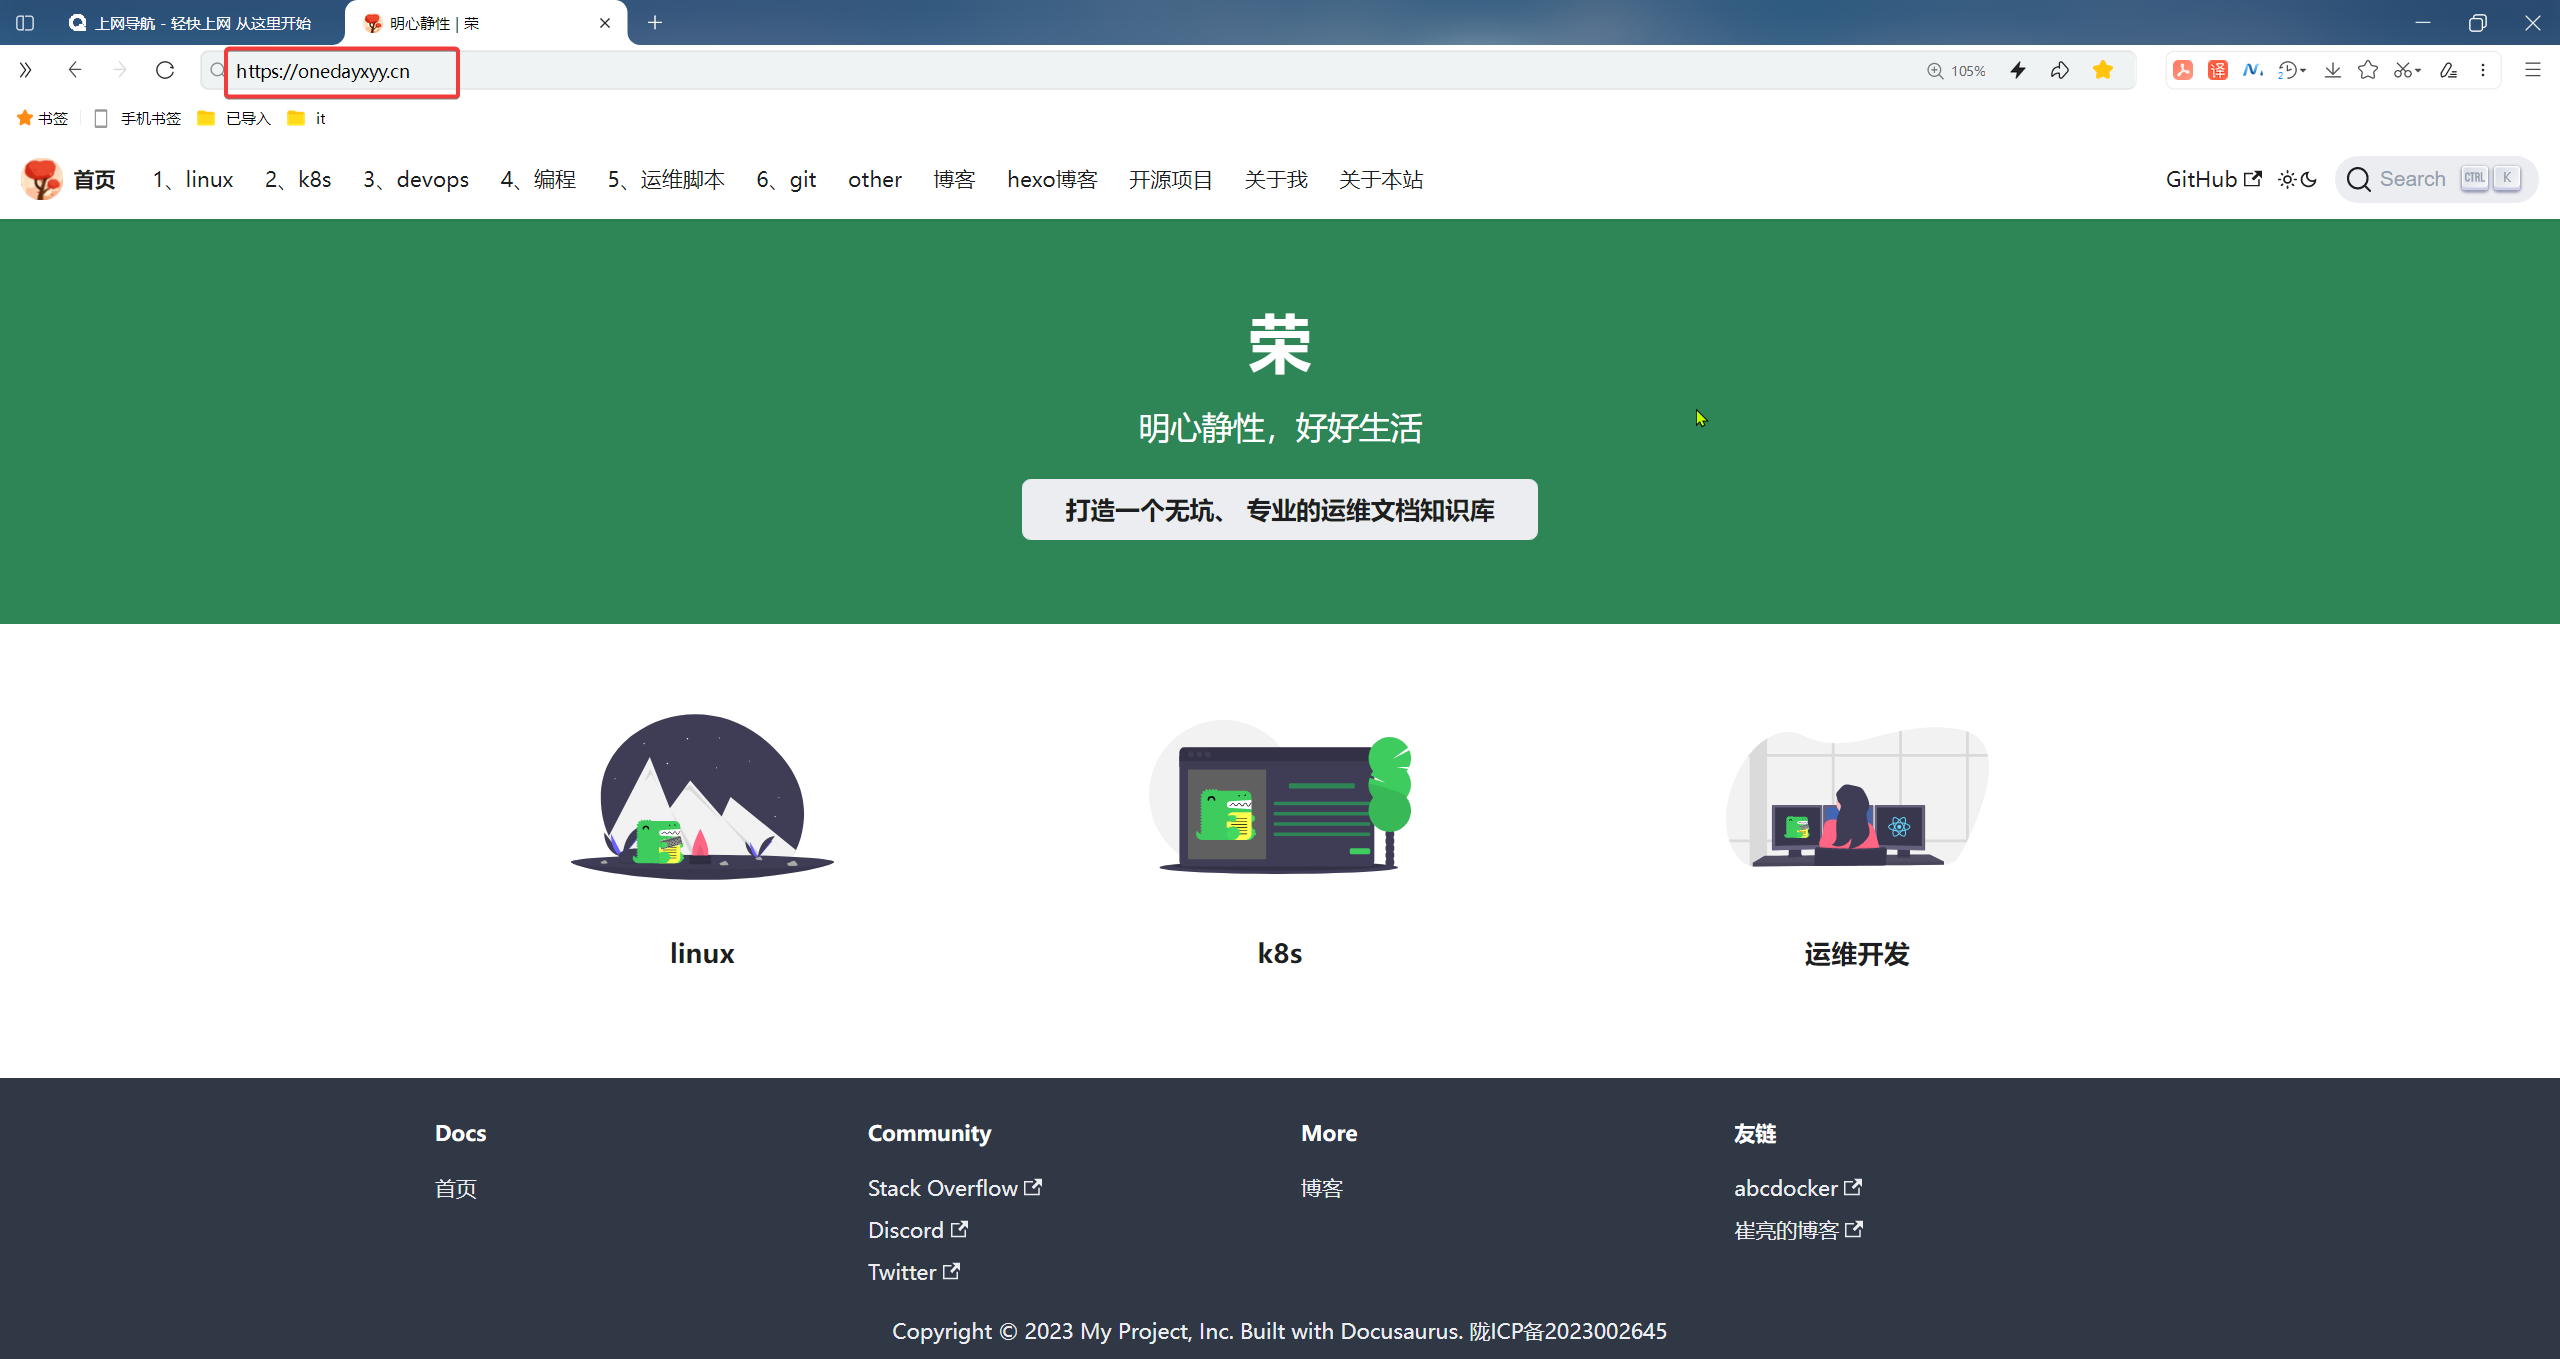Open the hexo博客 nav item

(1052, 179)
